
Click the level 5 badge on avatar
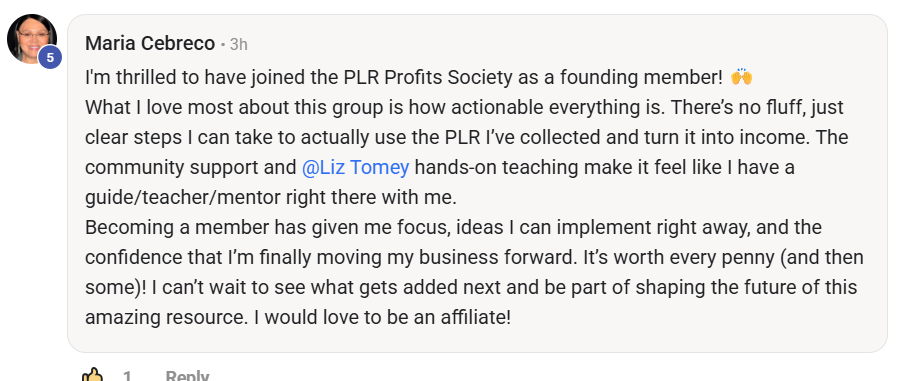coord(50,57)
